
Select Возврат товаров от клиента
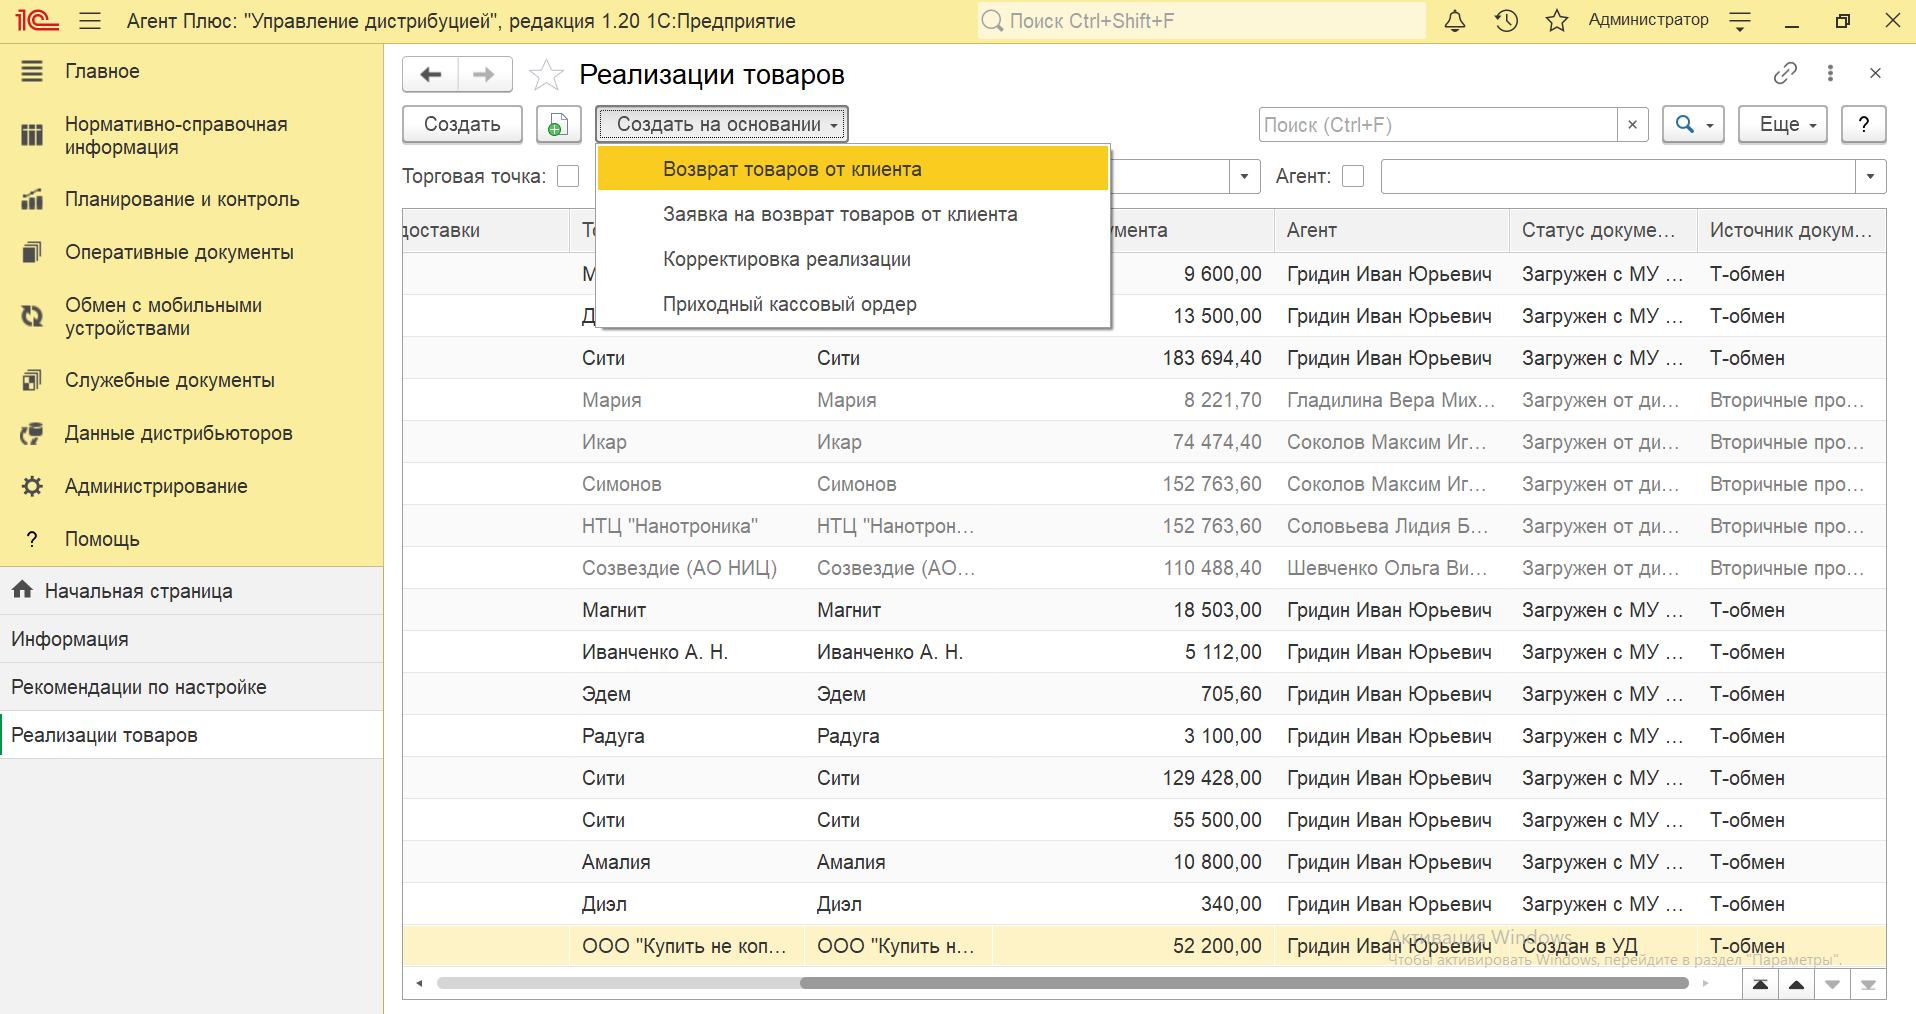[x=792, y=169]
